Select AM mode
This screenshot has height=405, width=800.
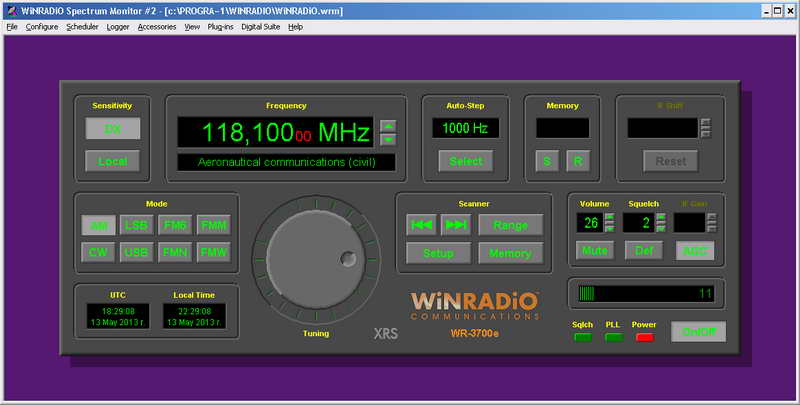(98, 225)
